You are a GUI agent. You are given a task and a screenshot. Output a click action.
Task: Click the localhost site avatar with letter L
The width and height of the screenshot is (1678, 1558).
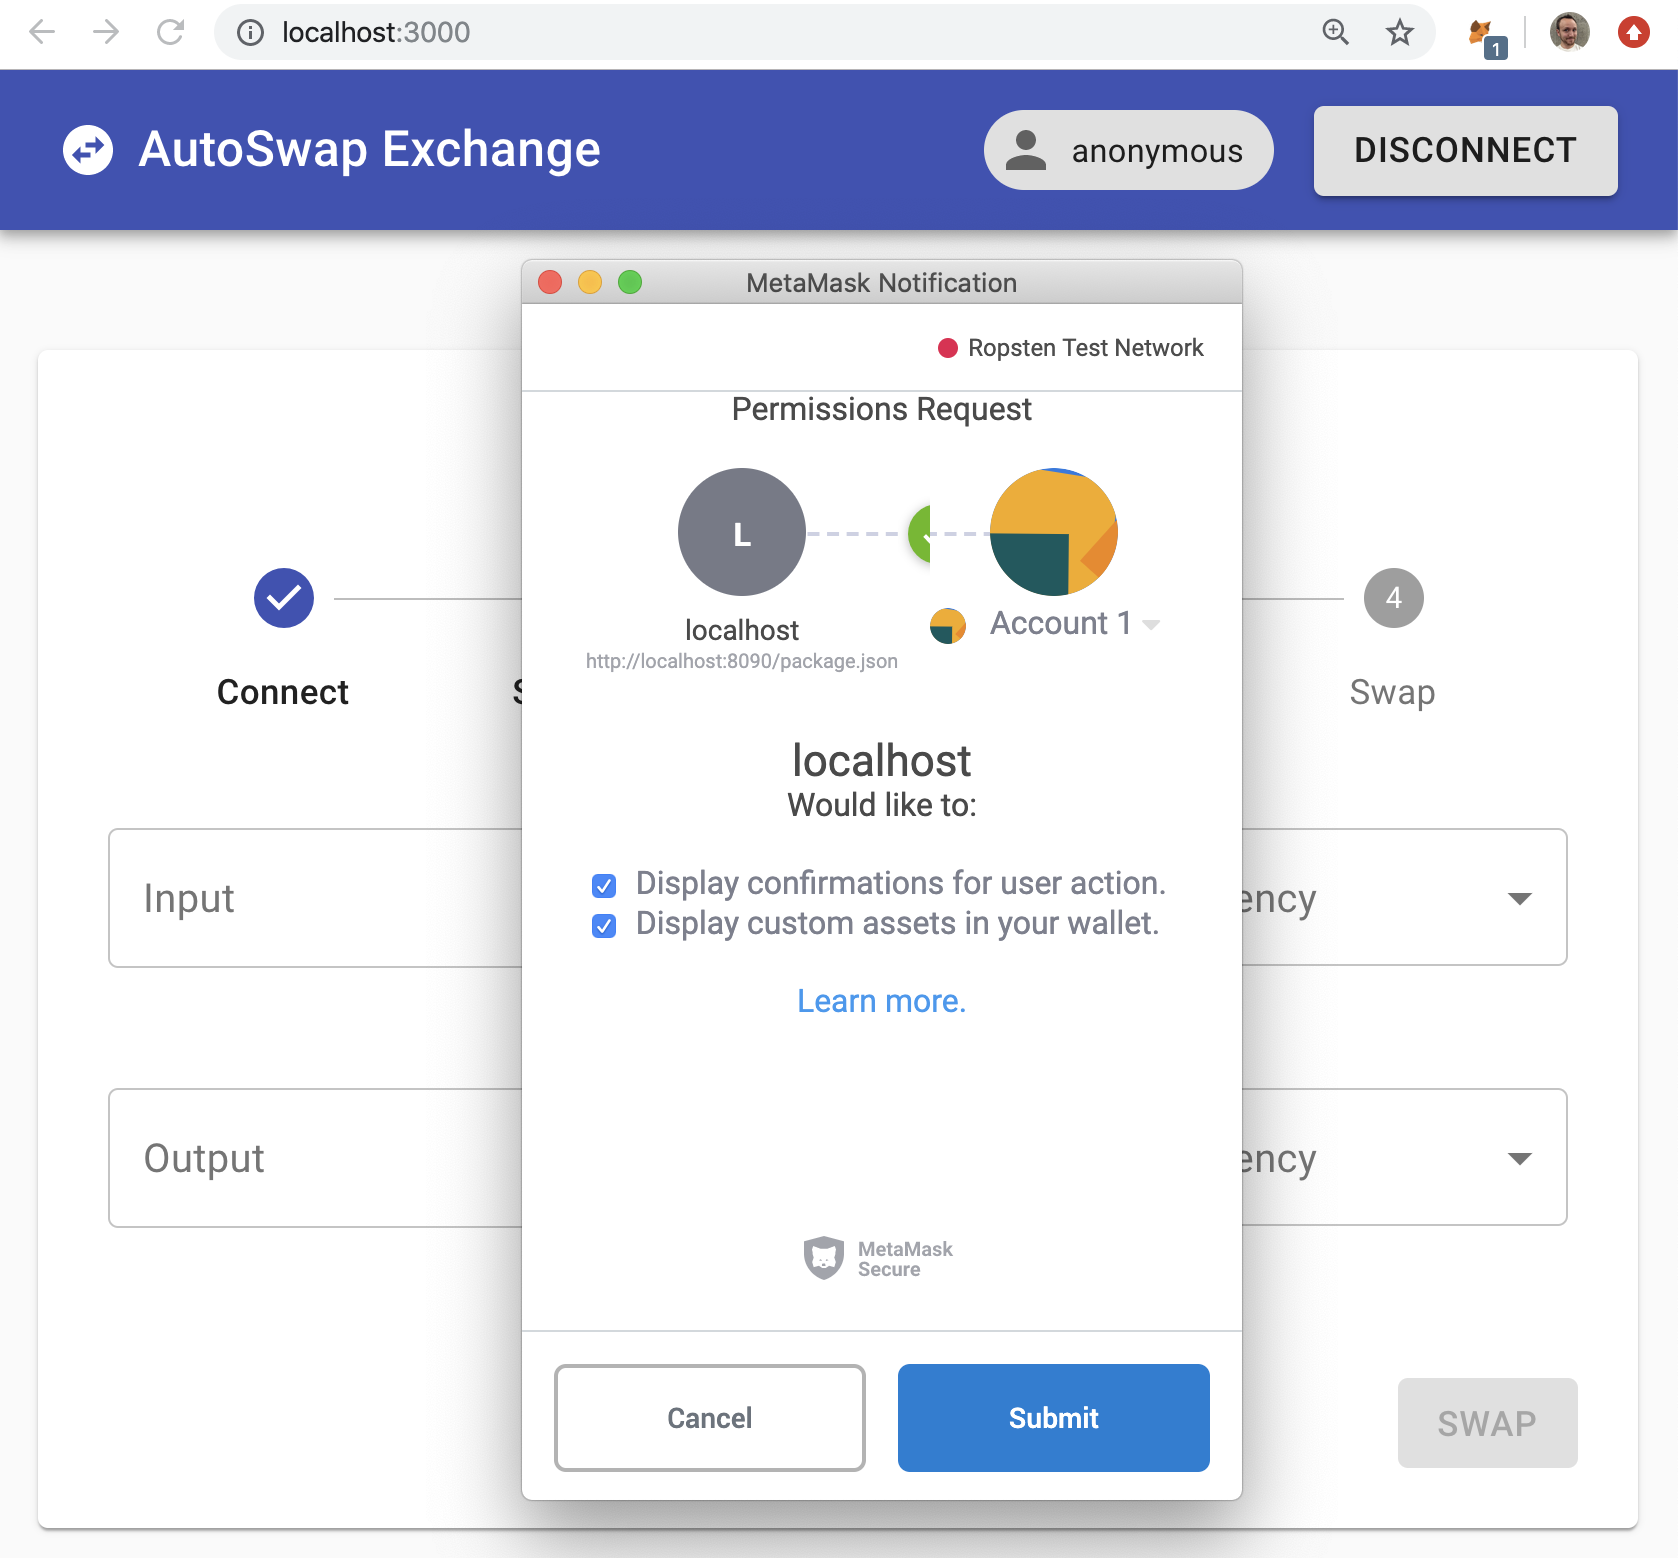click(742, 532)
